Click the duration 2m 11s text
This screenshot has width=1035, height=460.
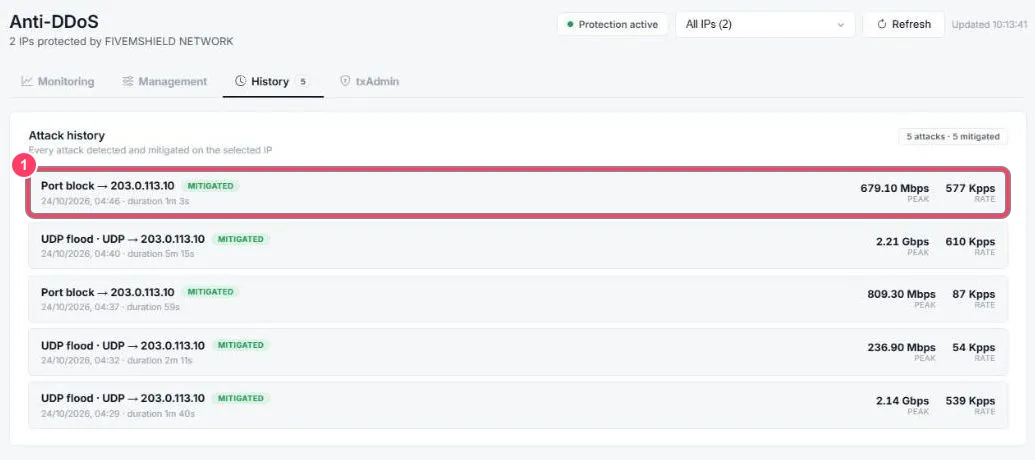[x=160, y=360]
